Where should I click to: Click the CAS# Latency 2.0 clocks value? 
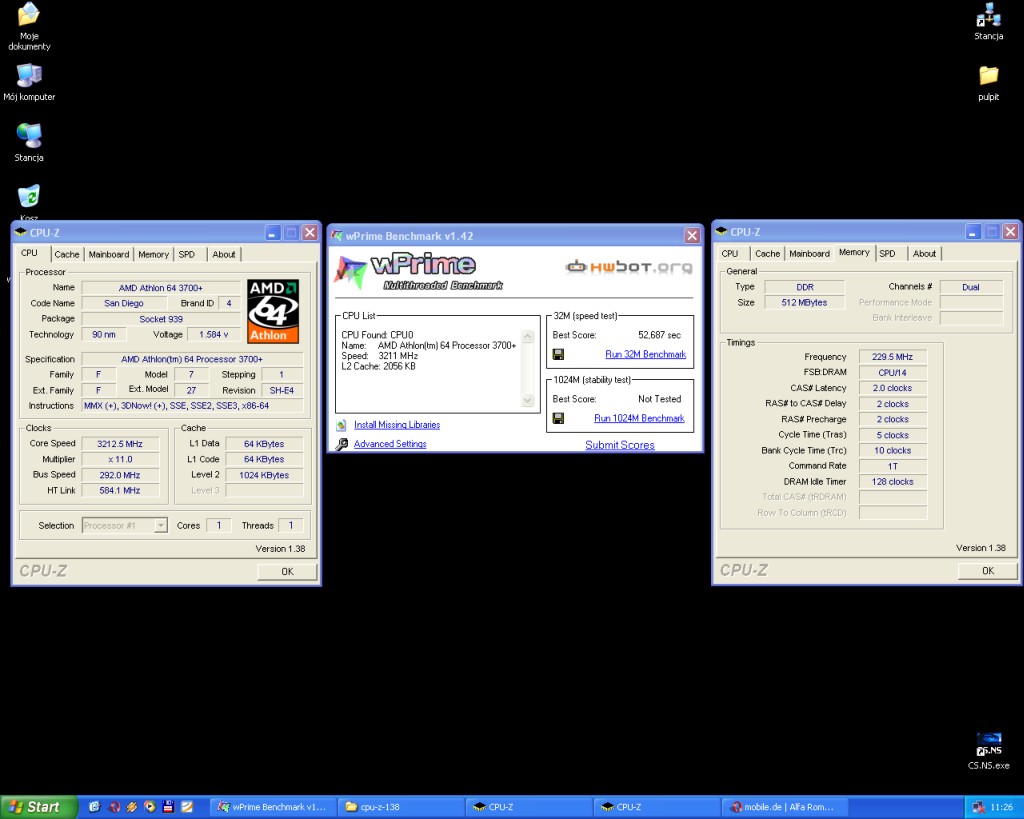[893, 388]
